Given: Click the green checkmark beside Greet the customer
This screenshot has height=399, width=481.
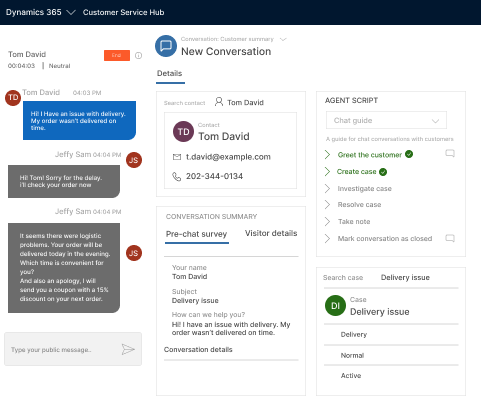Looking at the screenshot, I should click(x=409, y=154).
